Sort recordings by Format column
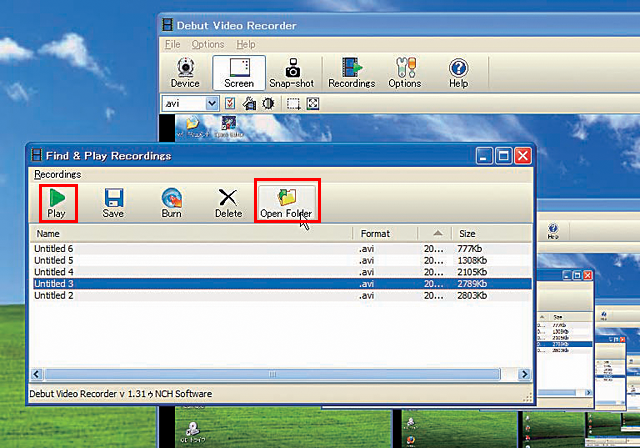Image resolution: width=640 pixels, height=448 pixels. click(x=385, y=233)
